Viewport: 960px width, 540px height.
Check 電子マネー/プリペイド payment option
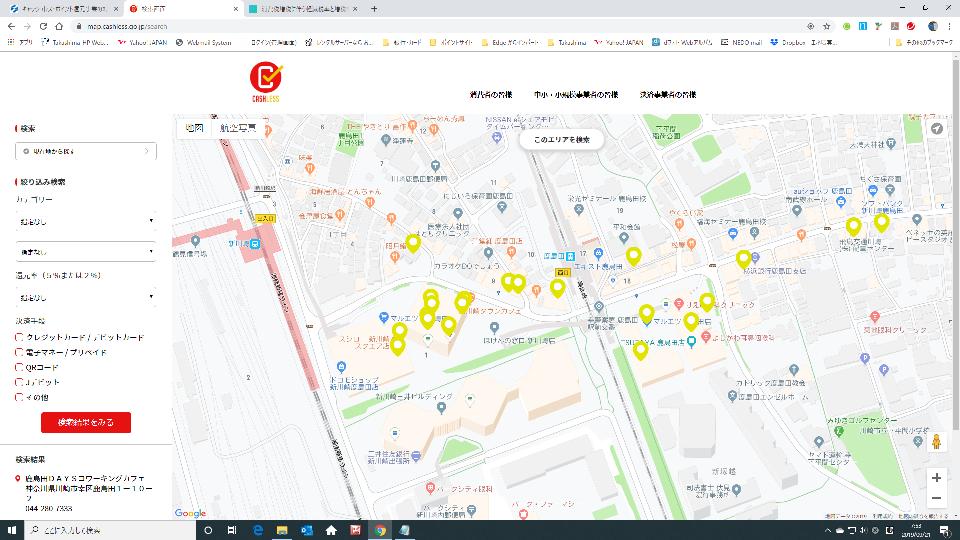pyautogui.click(x=19, y=353)
